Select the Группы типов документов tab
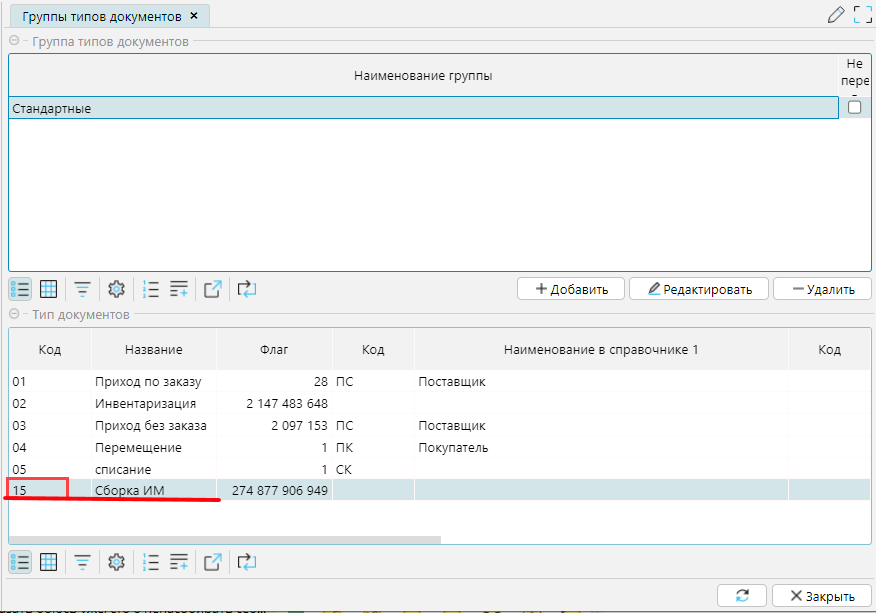Viewport: 876px width, 613px height. (x=101, y=15)
